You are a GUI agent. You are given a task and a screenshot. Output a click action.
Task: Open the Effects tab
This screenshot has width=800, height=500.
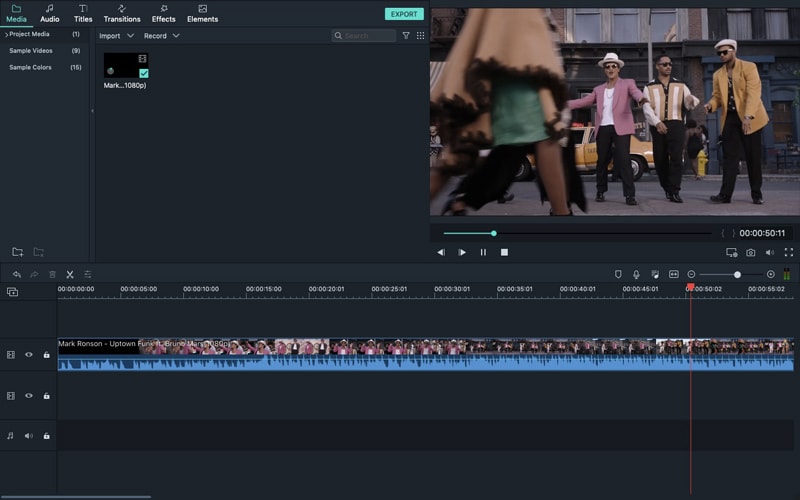pyautogui.click(x=163, y=14)
